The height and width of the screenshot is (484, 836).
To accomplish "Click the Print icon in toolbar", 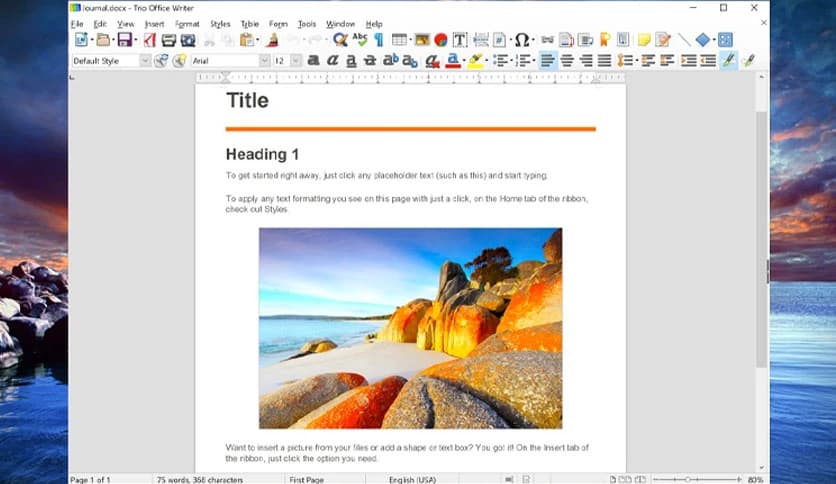I will pyautogui.click(x=168, y=40).
